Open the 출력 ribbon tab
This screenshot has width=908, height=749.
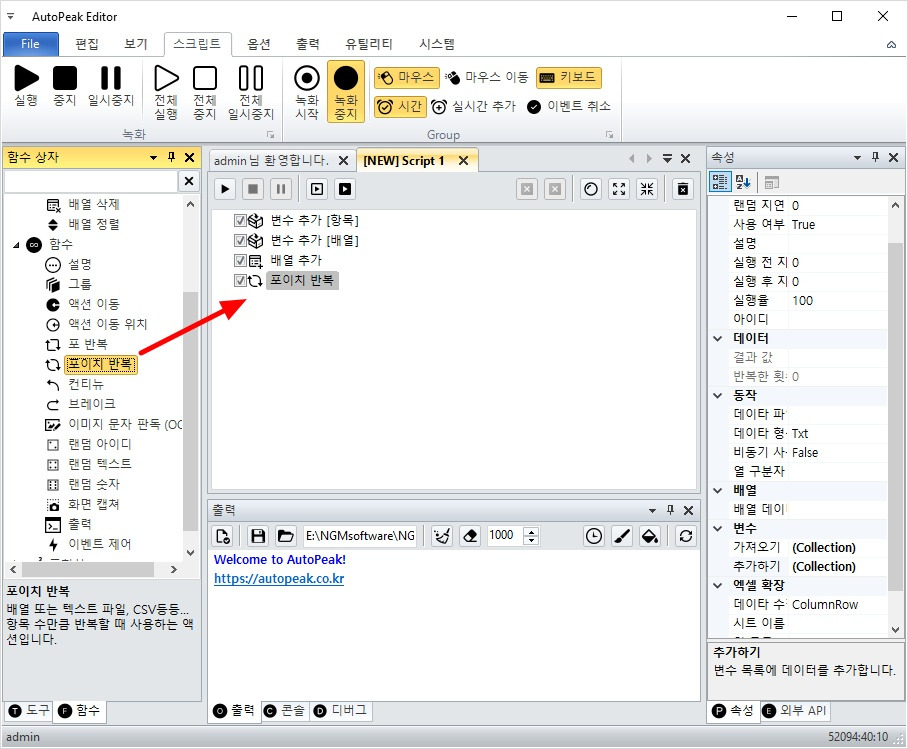pyautogui.click(x=308, y=44)
